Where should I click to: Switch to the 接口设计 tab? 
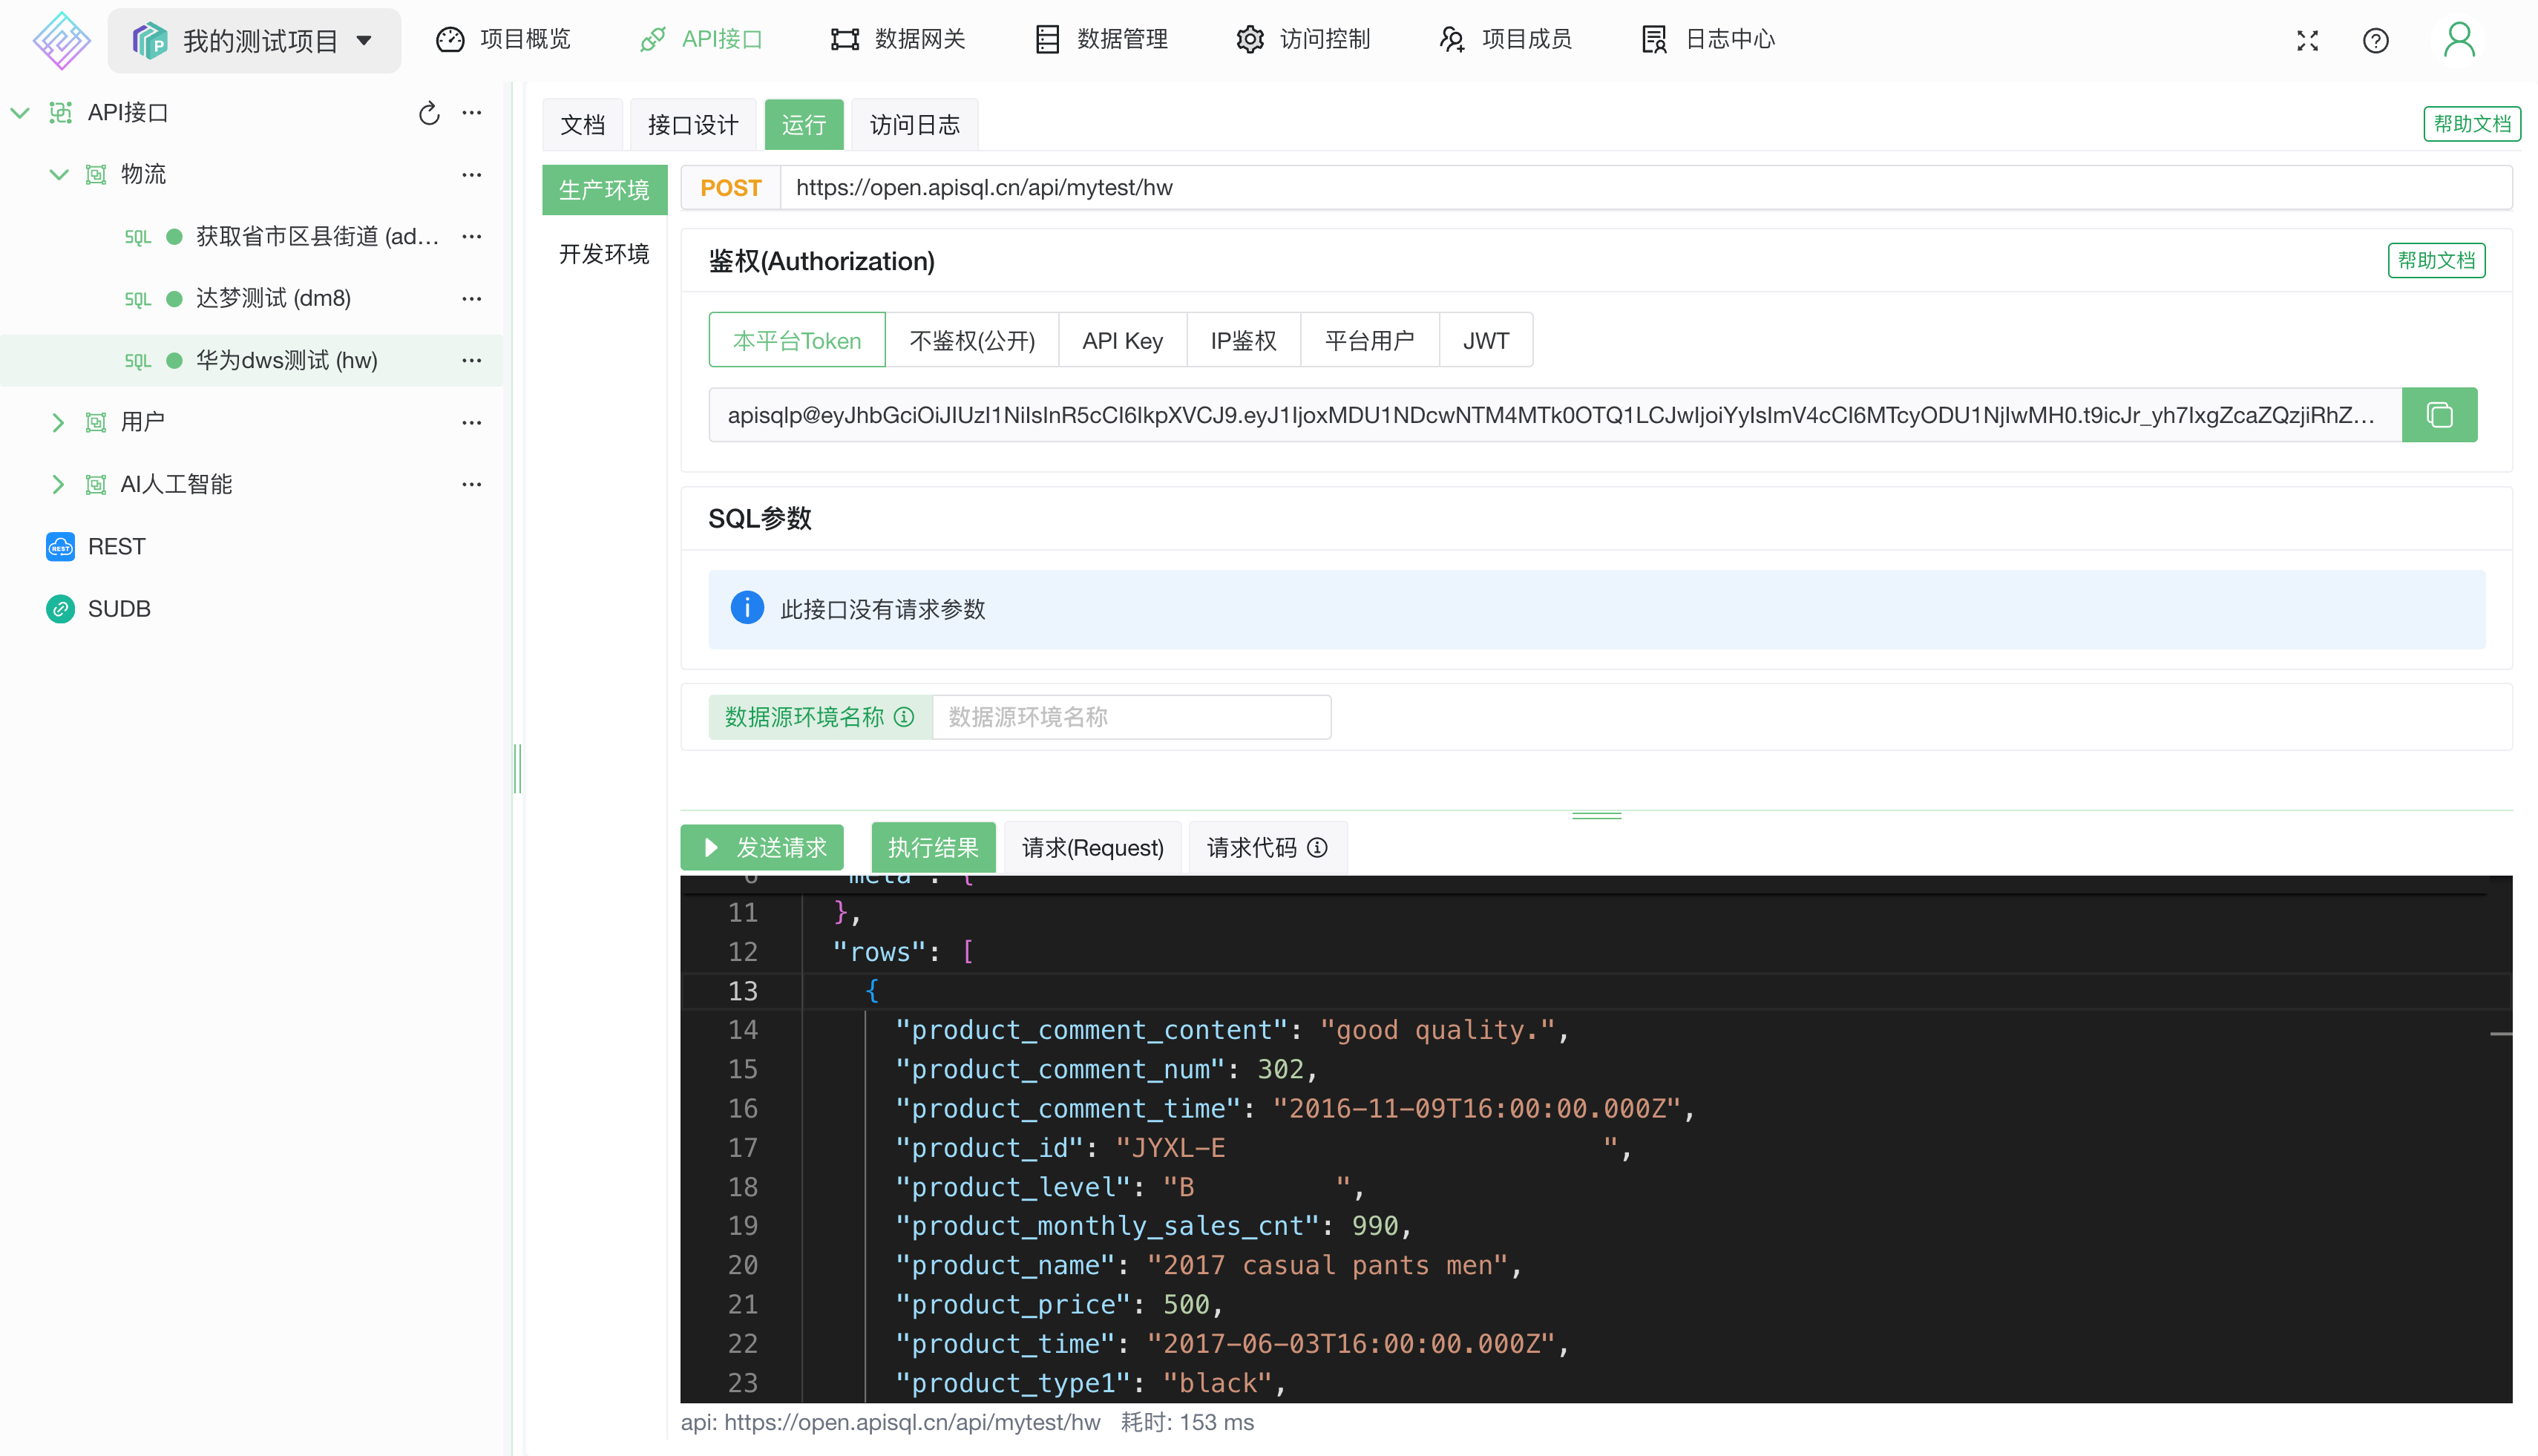tap(693, 125)
